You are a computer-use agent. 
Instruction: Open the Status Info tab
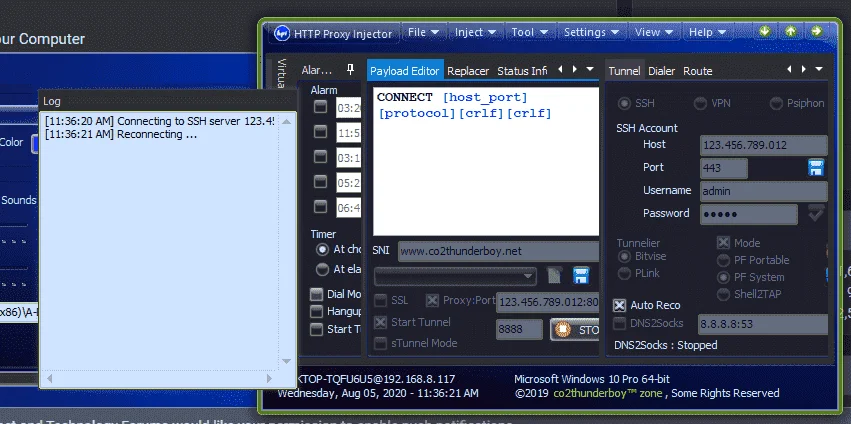coord(522,71)
